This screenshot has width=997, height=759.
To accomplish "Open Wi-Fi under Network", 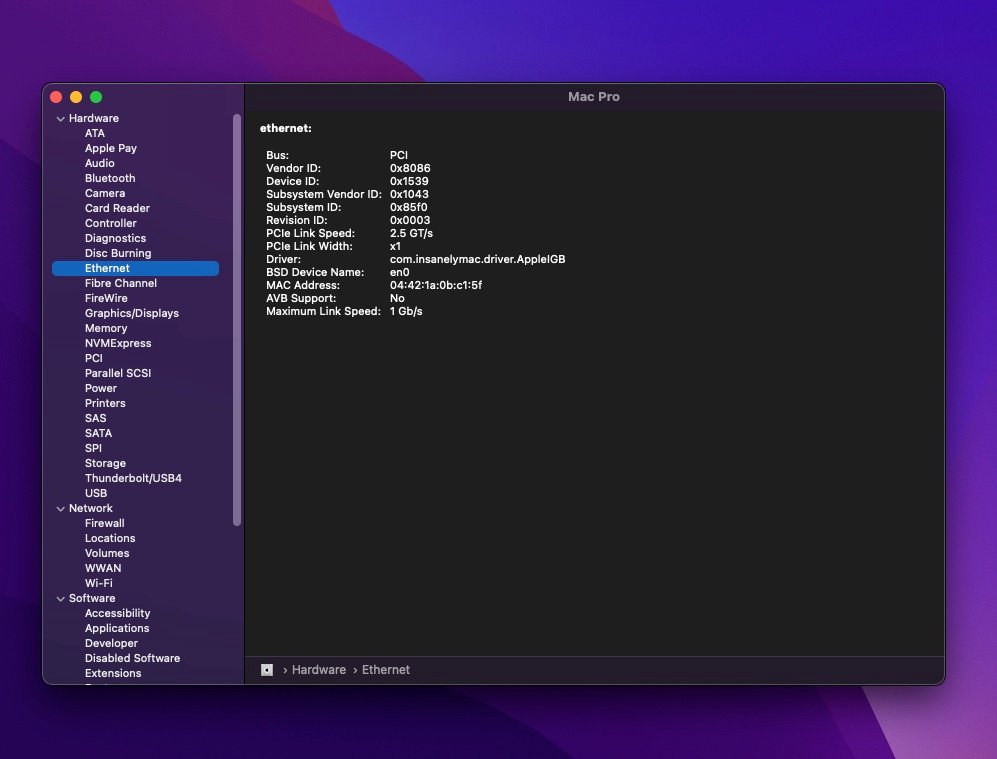I will (x=98, y=583).
